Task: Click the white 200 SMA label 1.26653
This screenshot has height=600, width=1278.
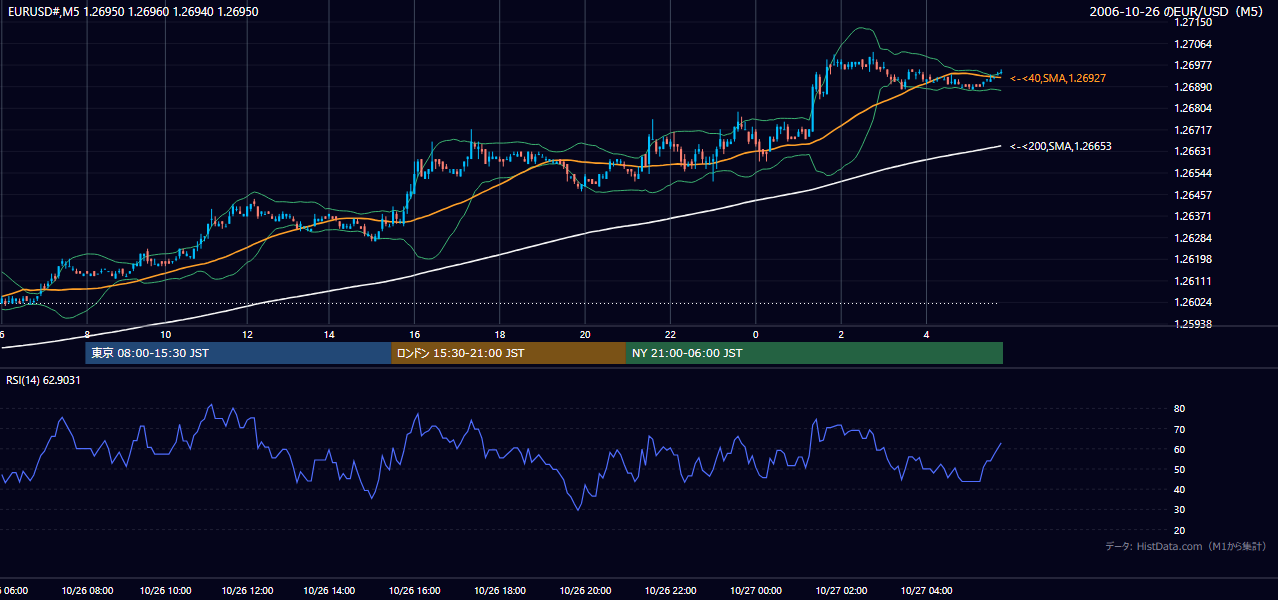Action: coord(1061,146)
